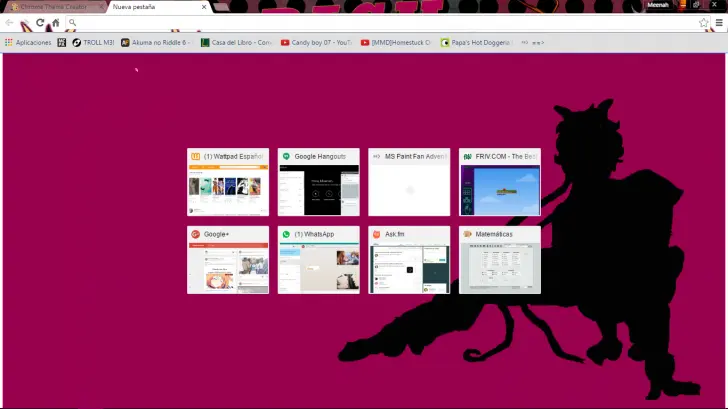Open the Google Hangouts tile
Viewport: 728px width, 409px height.
click(x=318, y=182)
